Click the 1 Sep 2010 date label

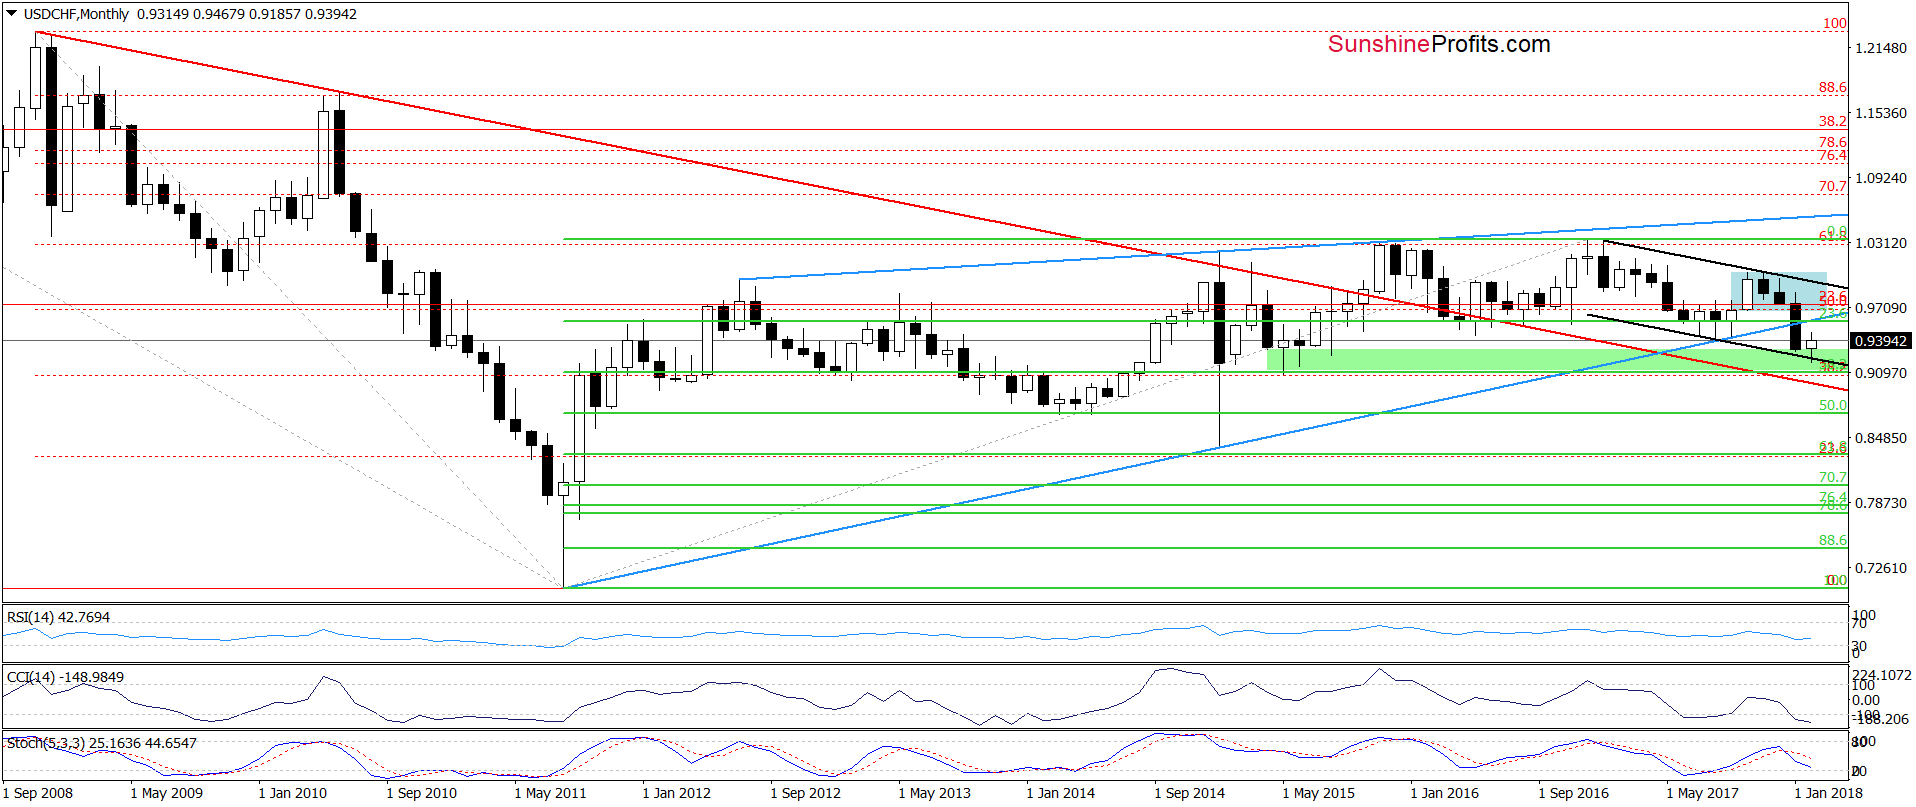[x=421, y=793]
